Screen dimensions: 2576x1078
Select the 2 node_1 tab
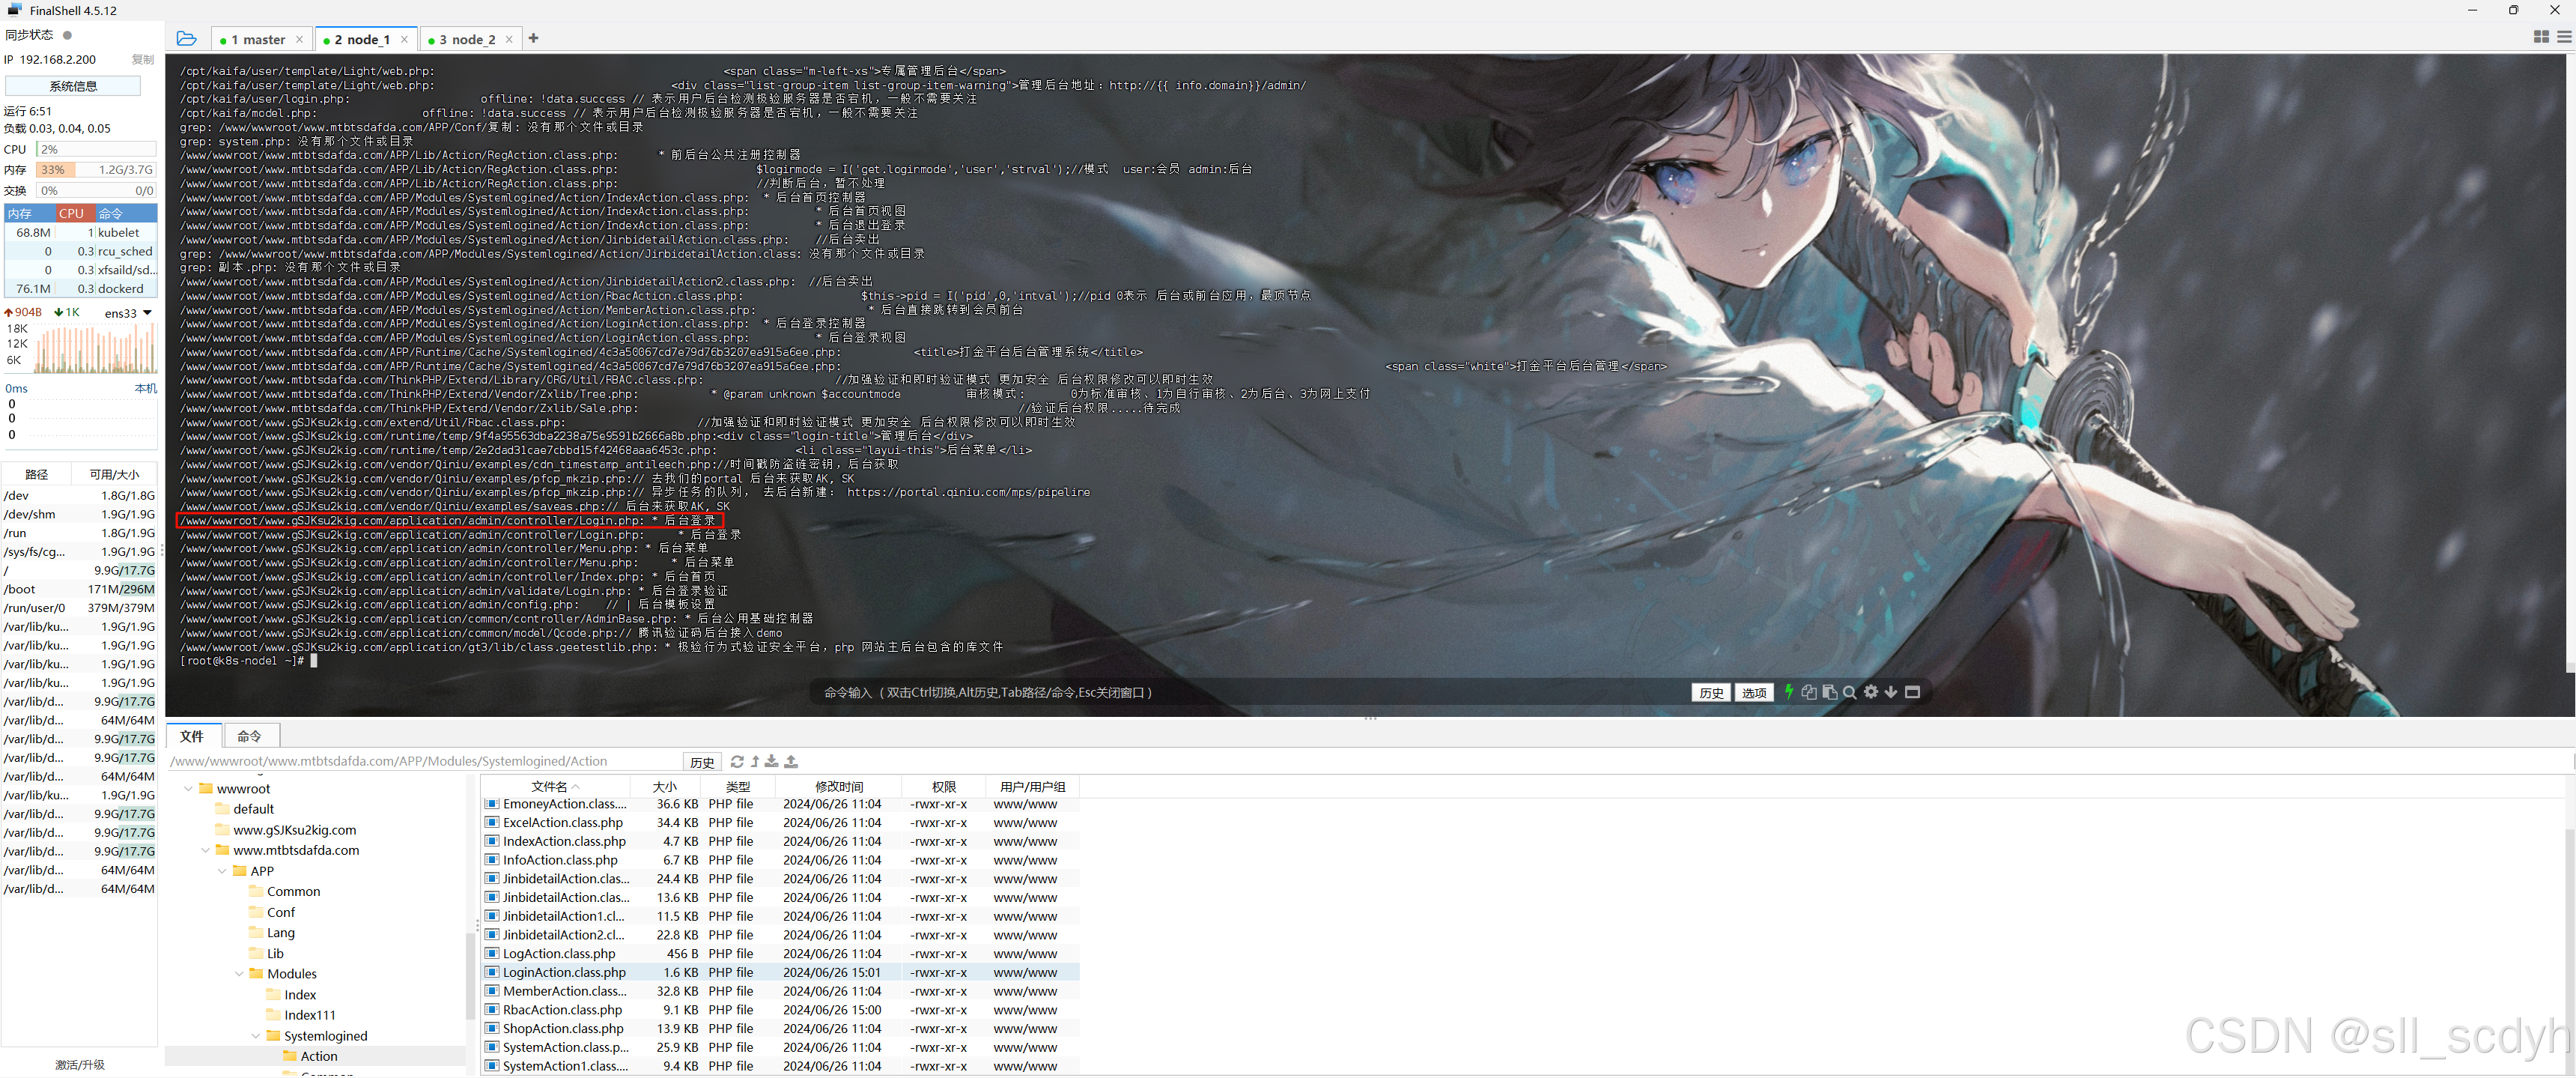tap(362, 39)
